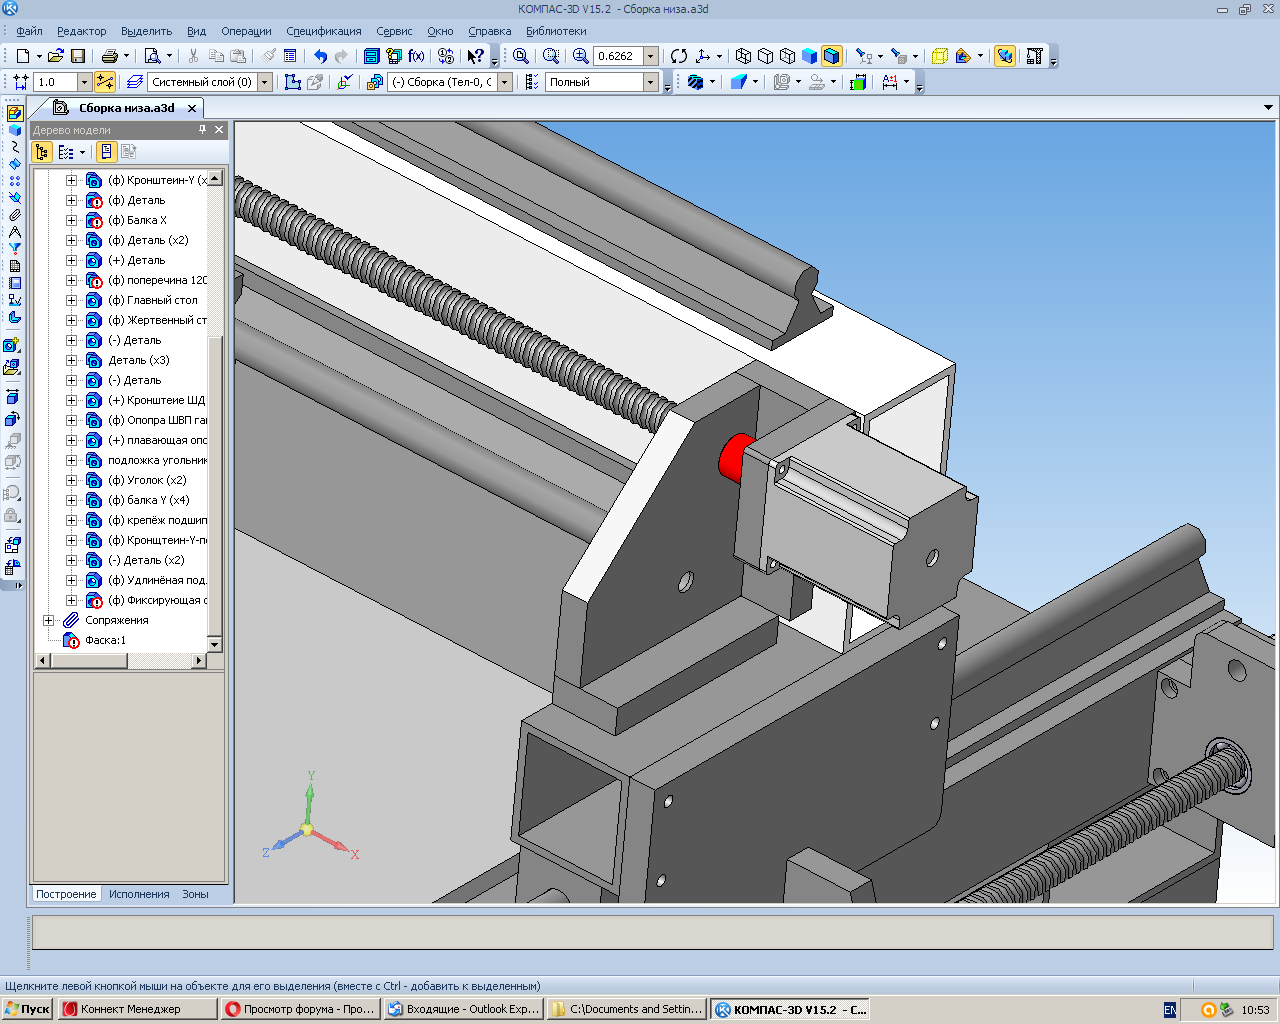Select the paperclip mates tool in sidebar
This screenshot has height=1024, width=1280.
point(14,215)
